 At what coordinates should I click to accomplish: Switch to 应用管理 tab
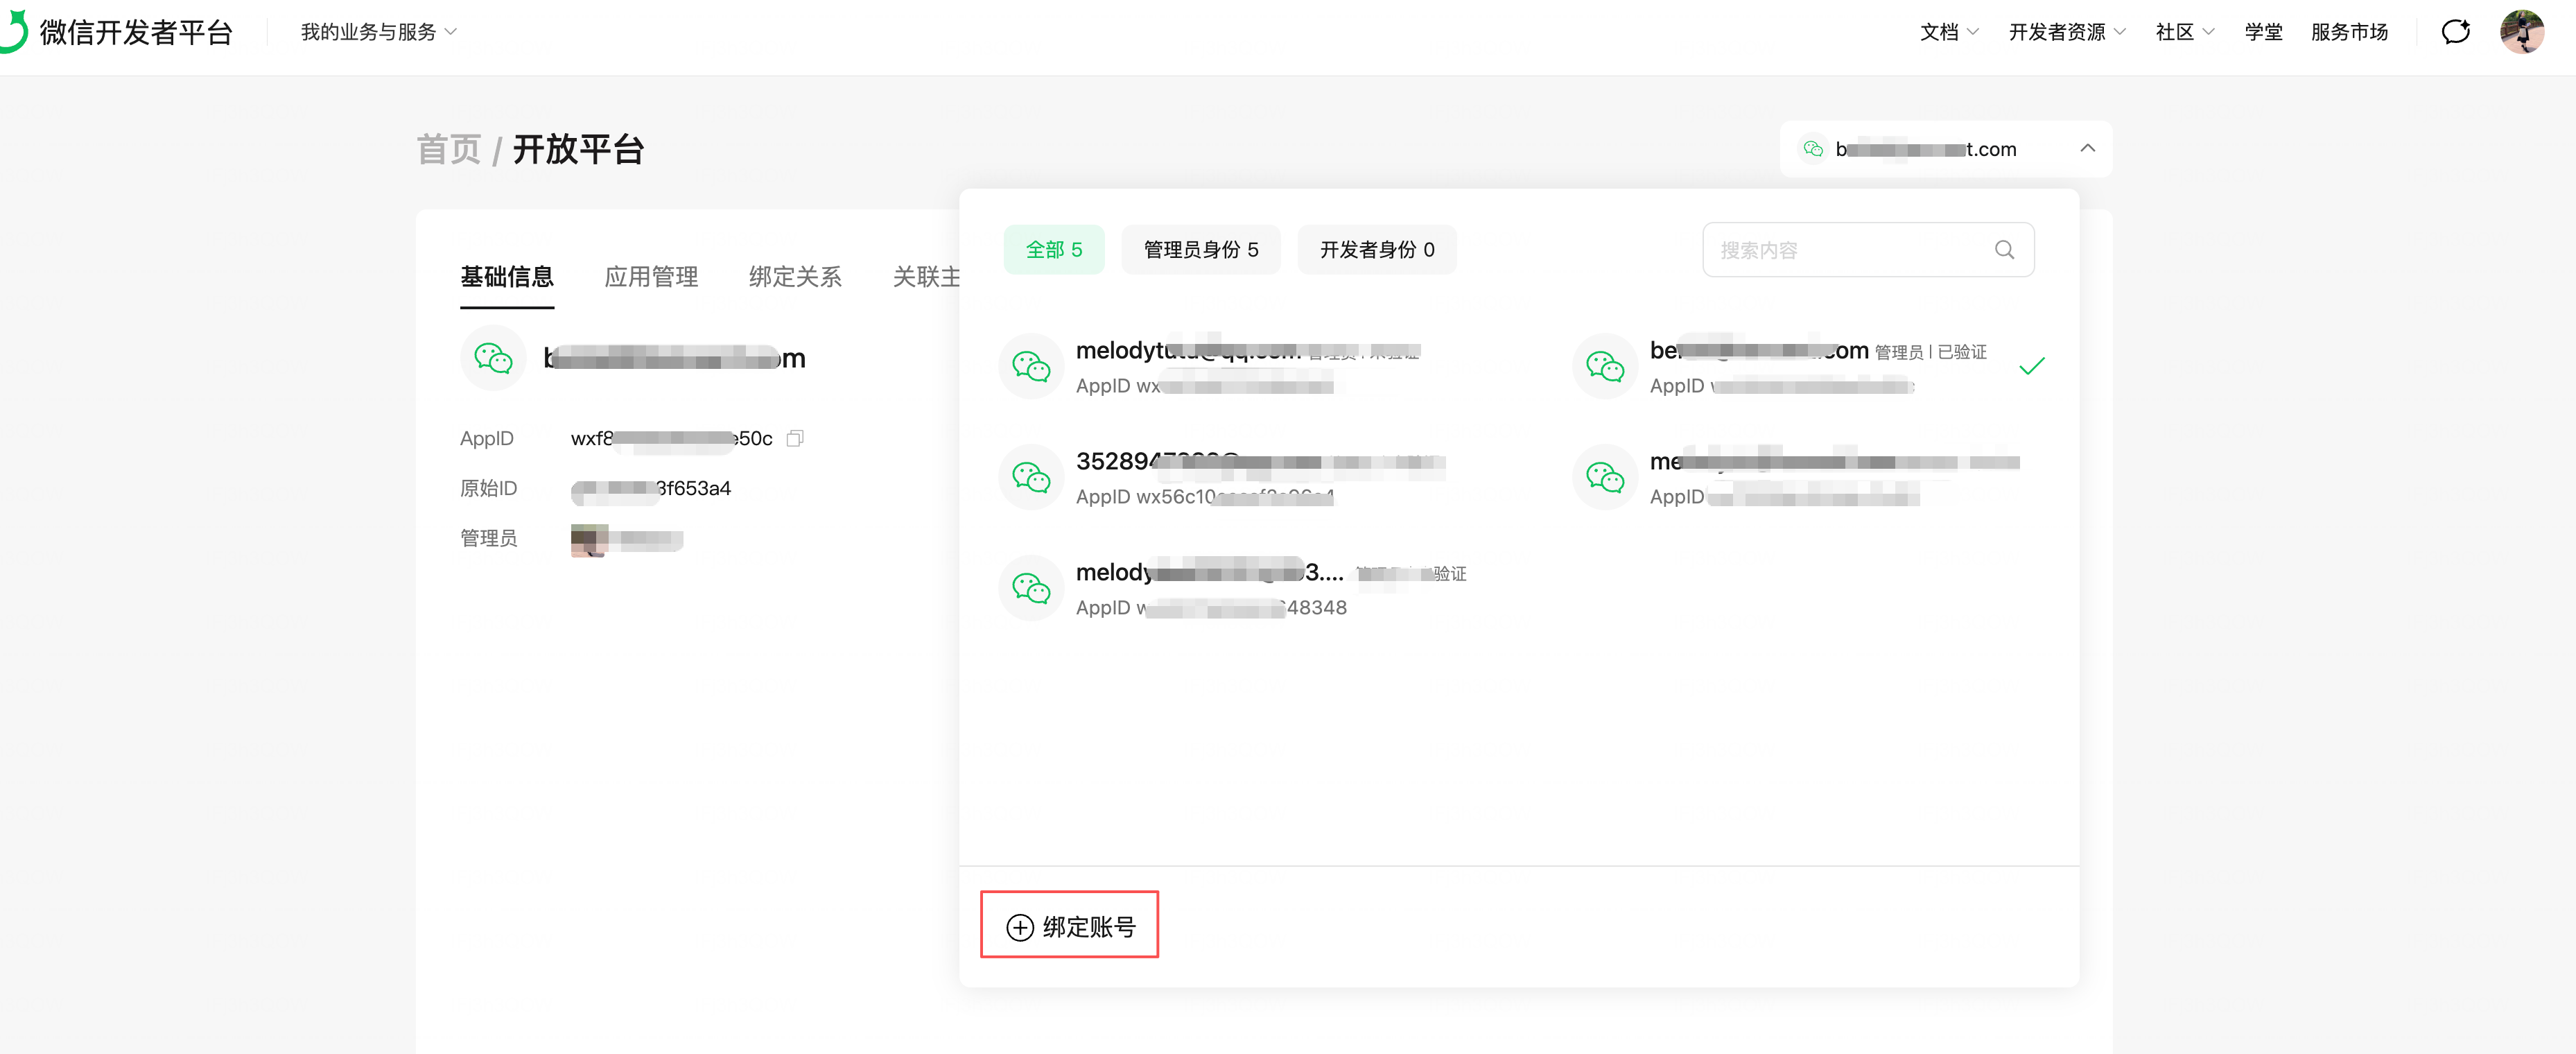click(651, 277)
